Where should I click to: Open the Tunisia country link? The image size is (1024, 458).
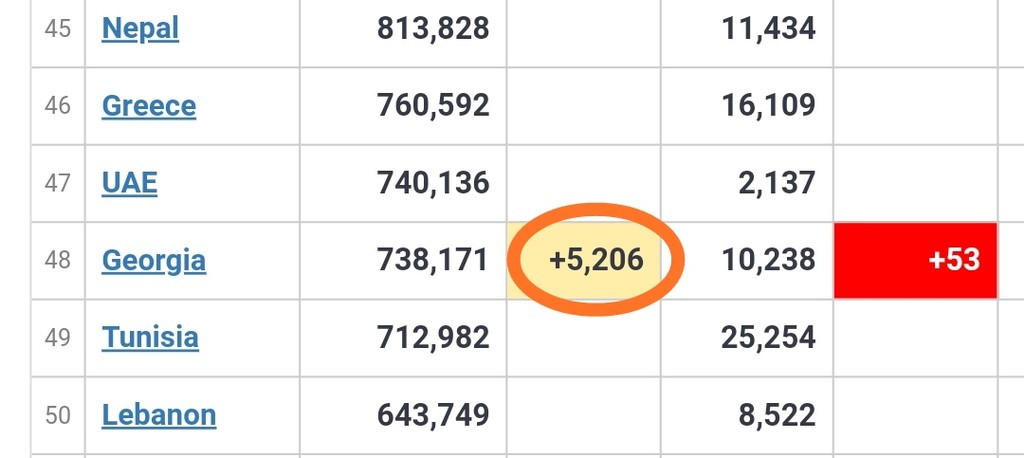pyautogui.click(x=150, y=337)
